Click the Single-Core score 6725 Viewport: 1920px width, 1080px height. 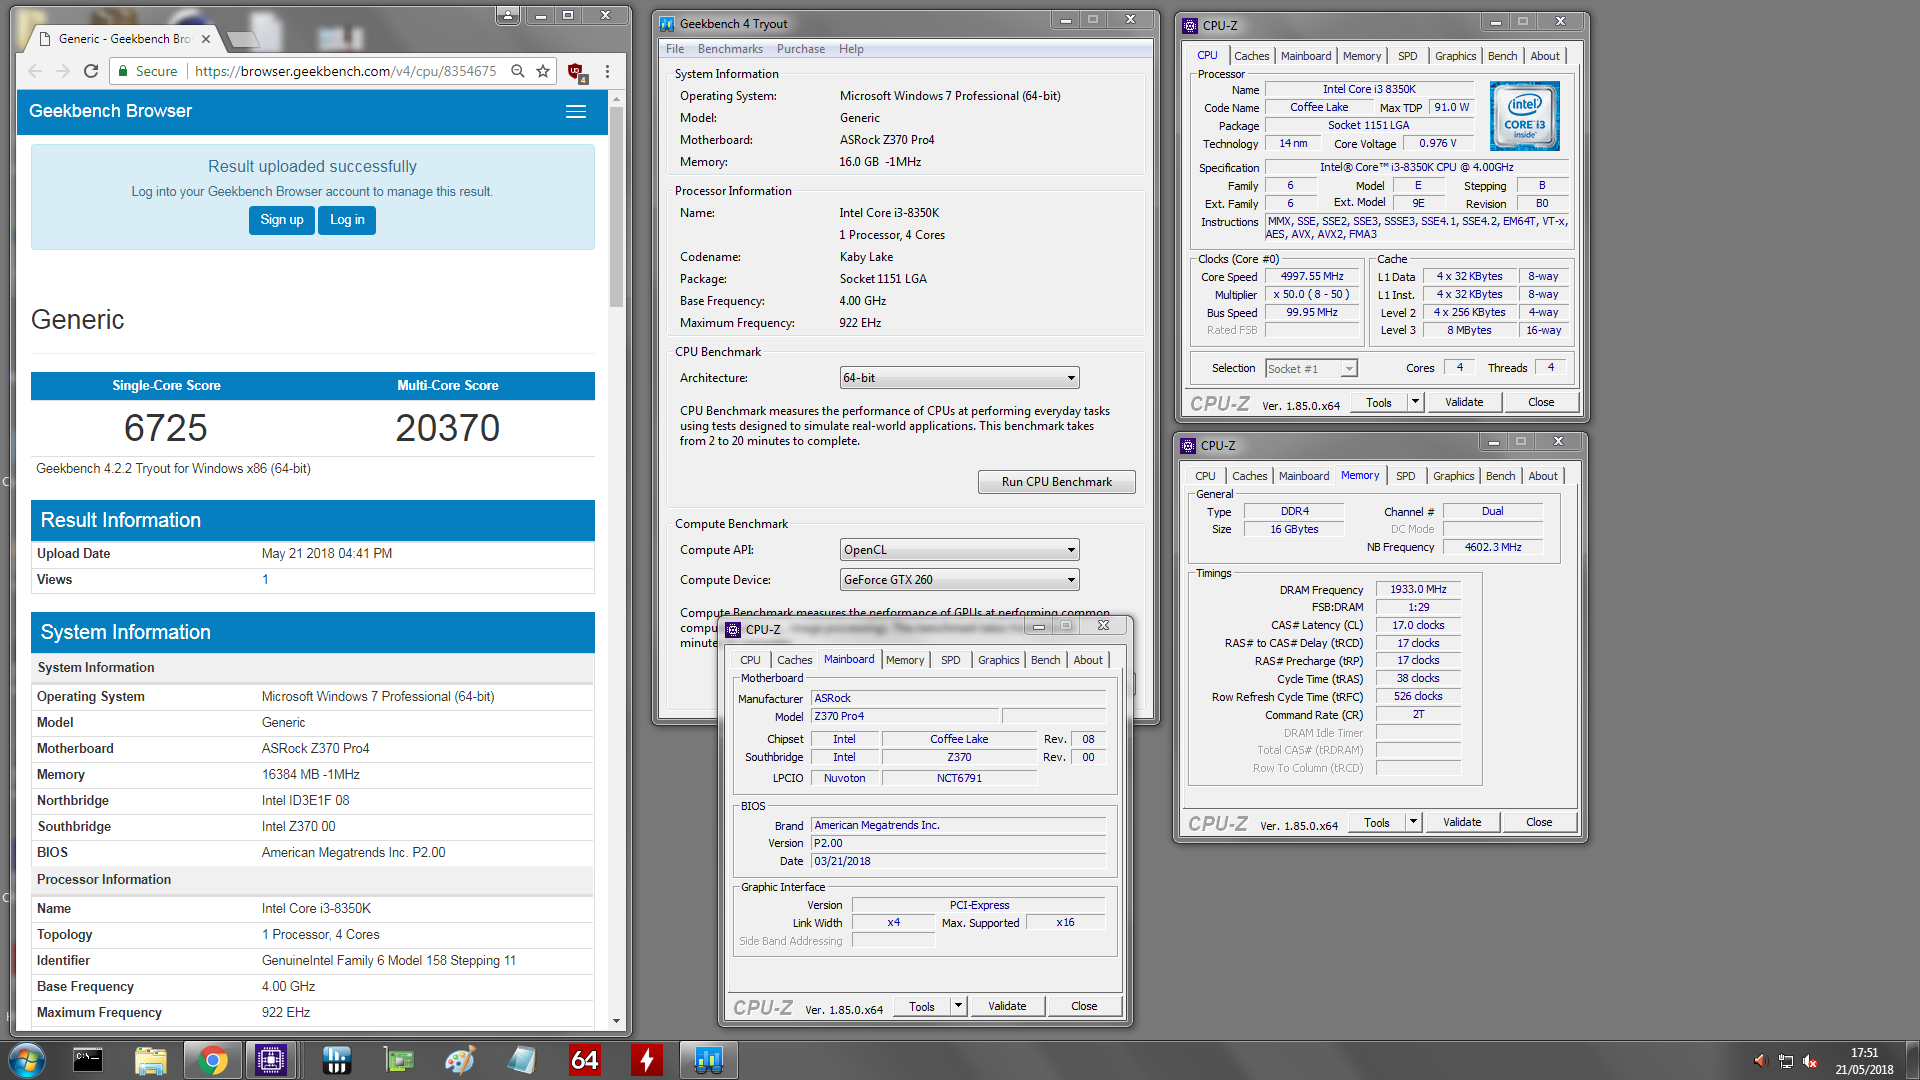(166, 428)
